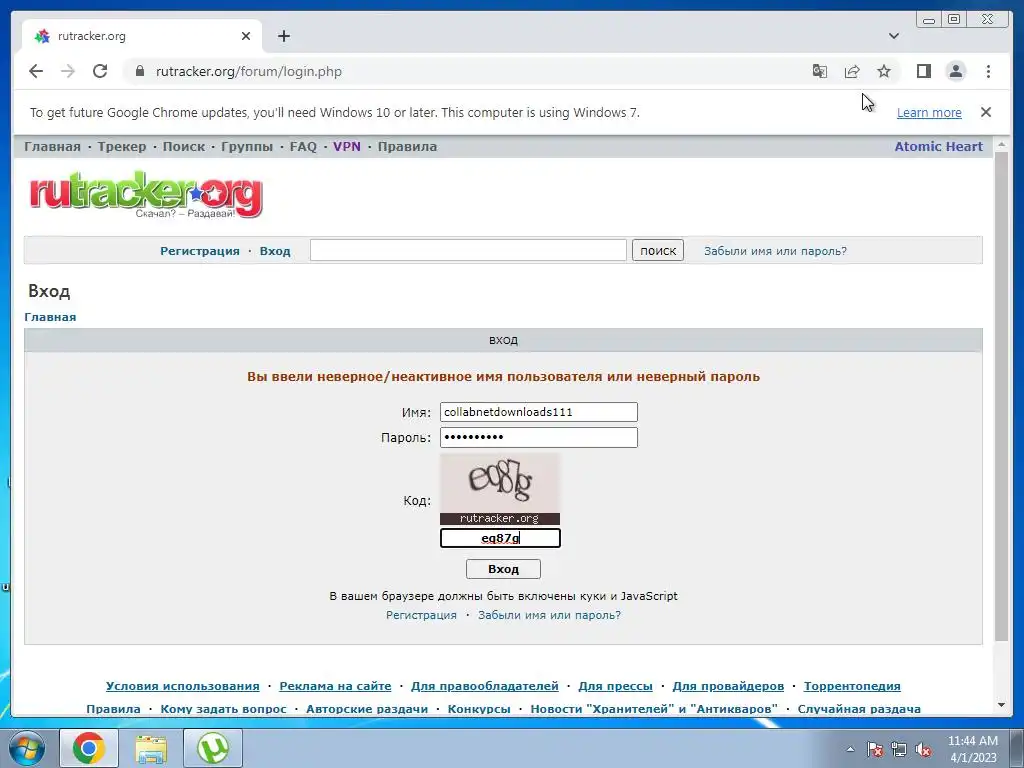Click the поиск search button

[658, 250]
